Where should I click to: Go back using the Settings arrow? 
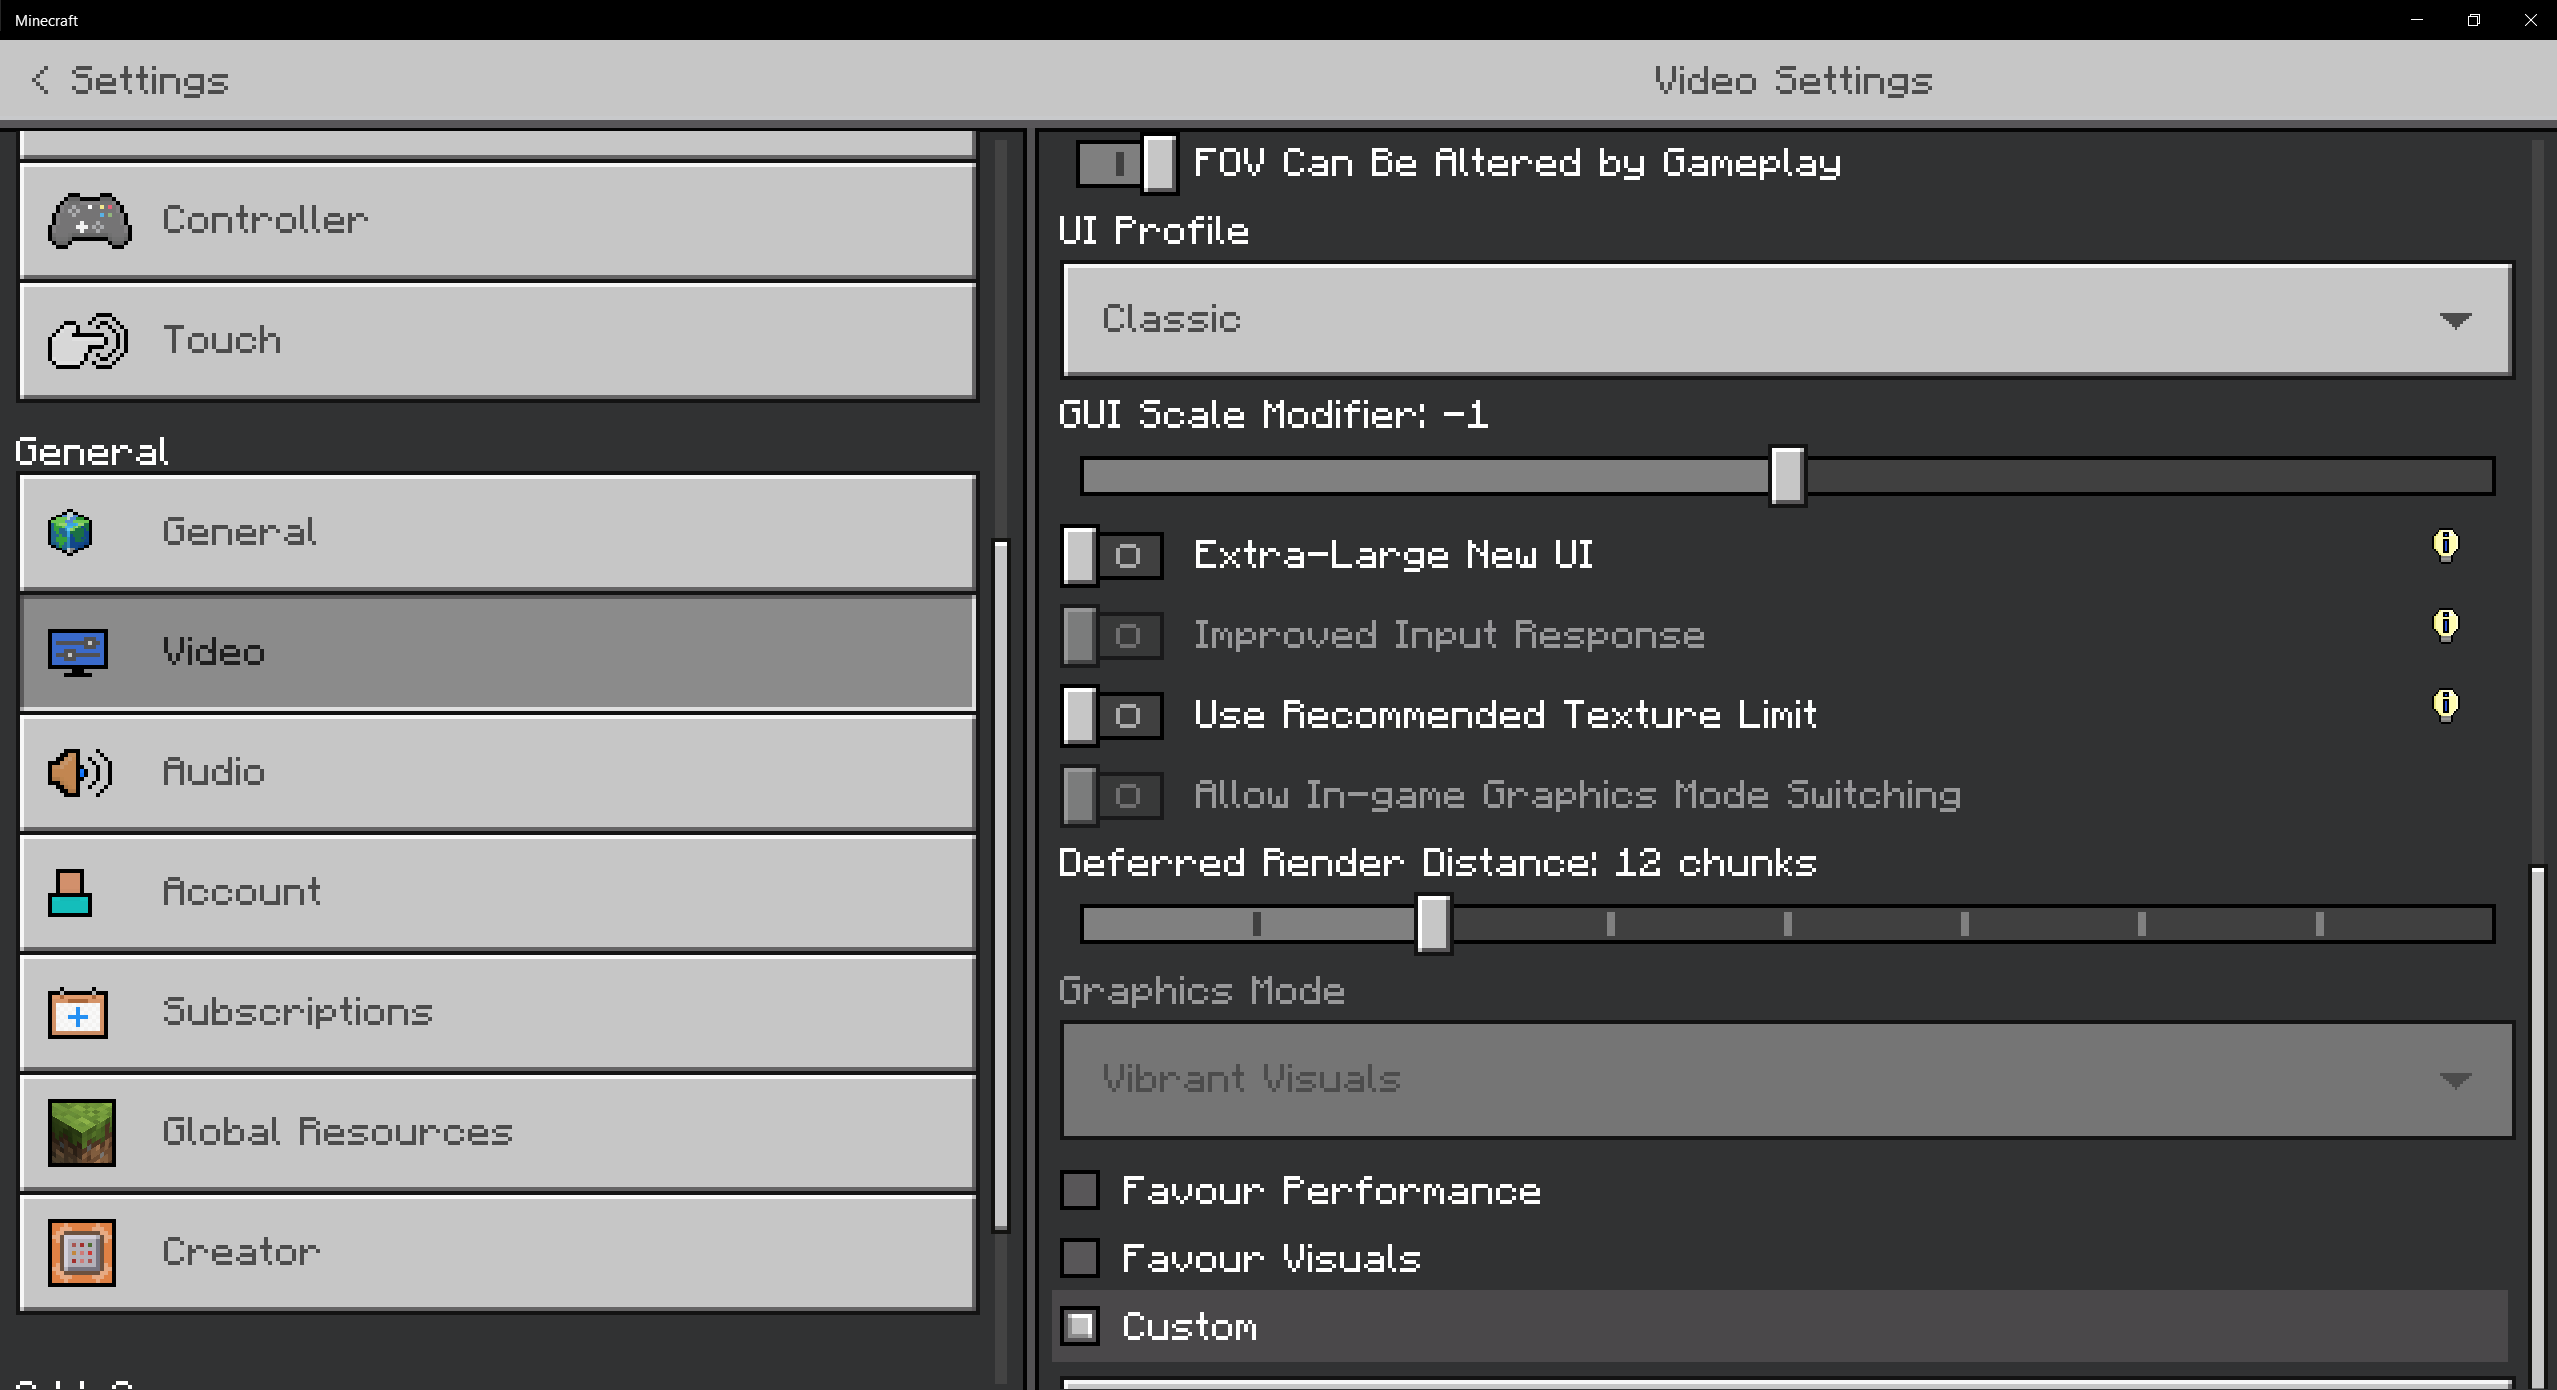(x=40, y=80)
